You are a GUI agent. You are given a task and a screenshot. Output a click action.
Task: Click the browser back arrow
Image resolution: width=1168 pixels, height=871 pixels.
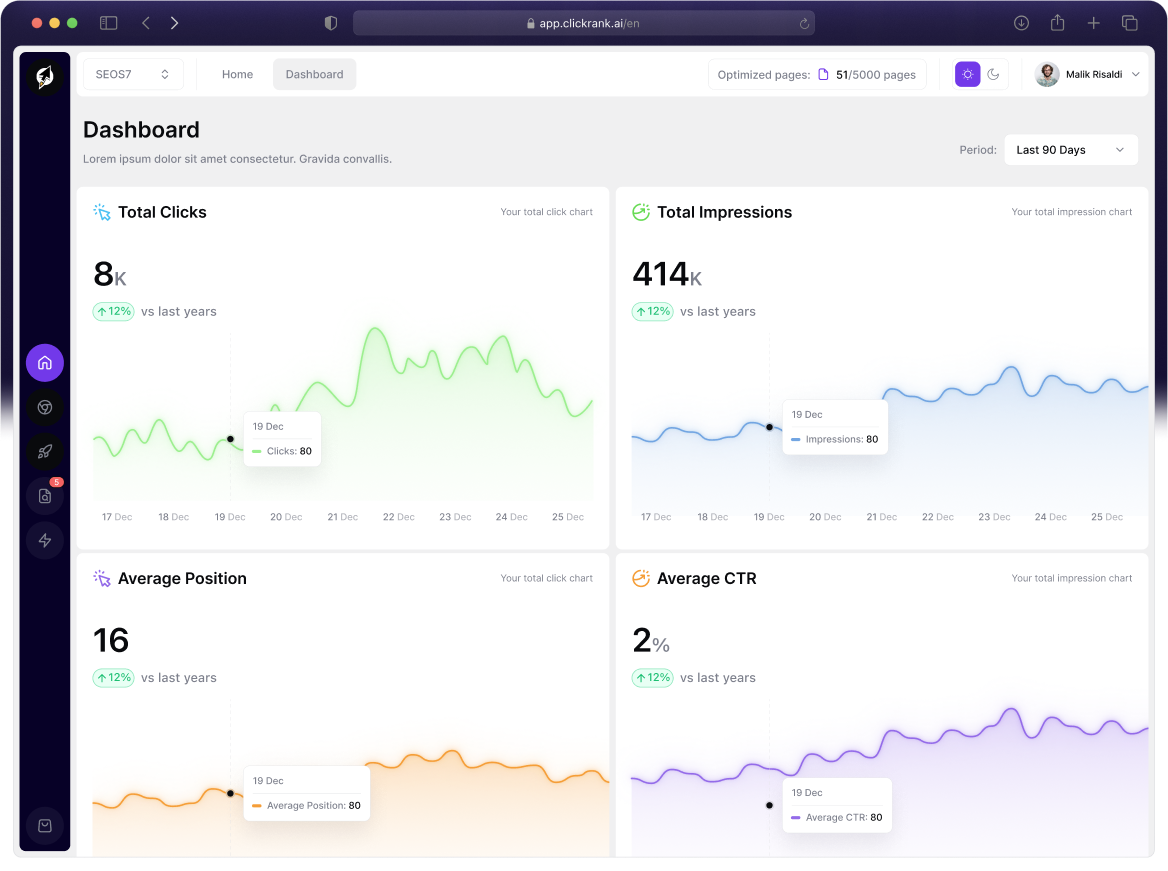pos(146,23)
